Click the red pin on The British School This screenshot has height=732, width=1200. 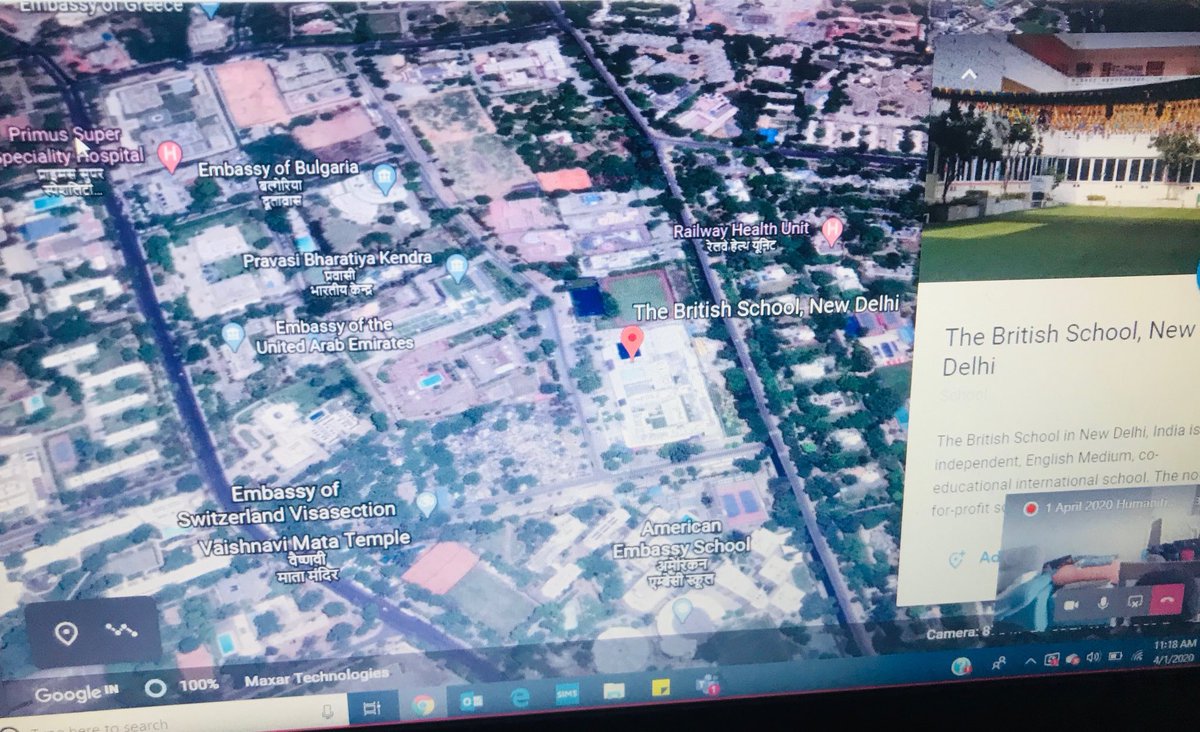[631, 342]
